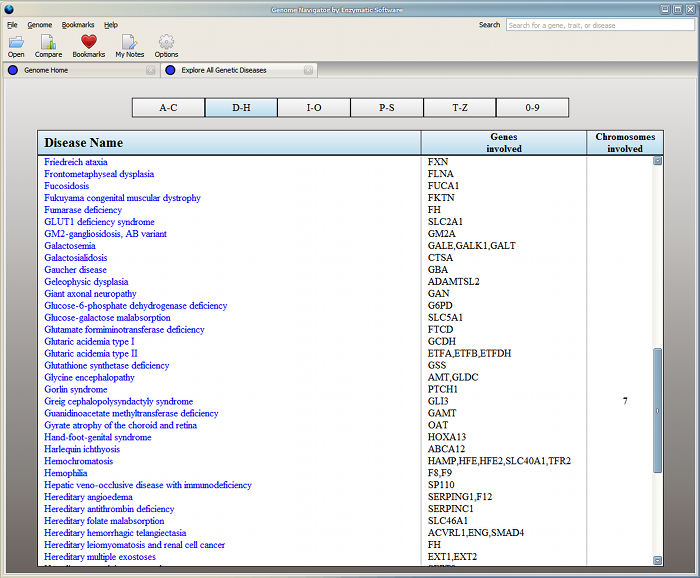Show diseases in the T-Z range
Screen dimensions: 700x578
click(x=460, y=107)
